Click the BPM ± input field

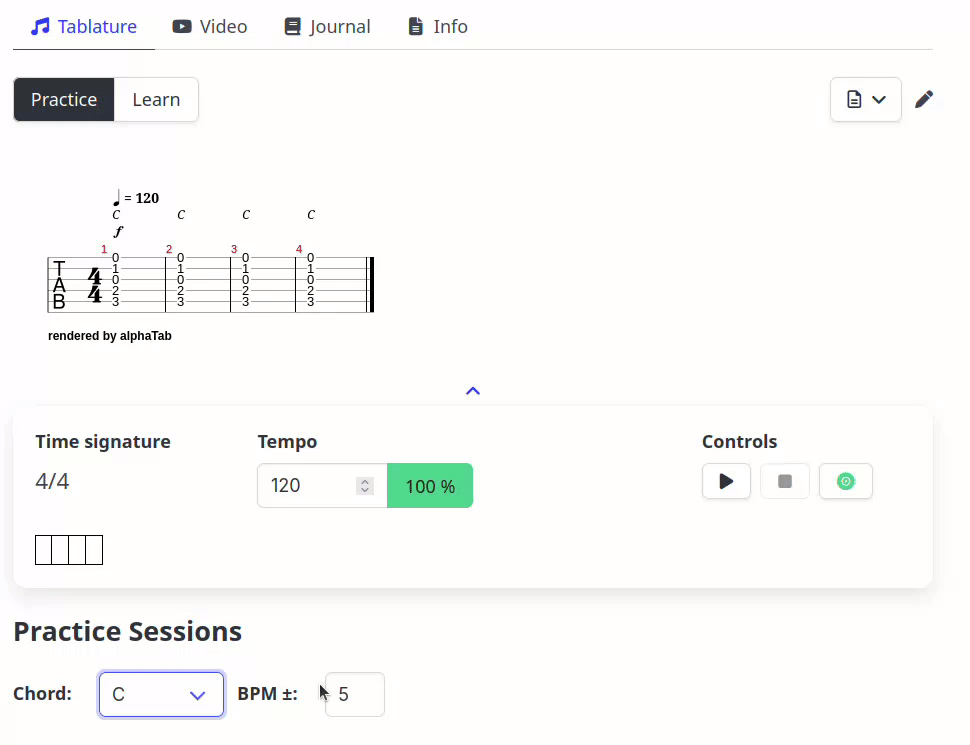click(353, 693)
